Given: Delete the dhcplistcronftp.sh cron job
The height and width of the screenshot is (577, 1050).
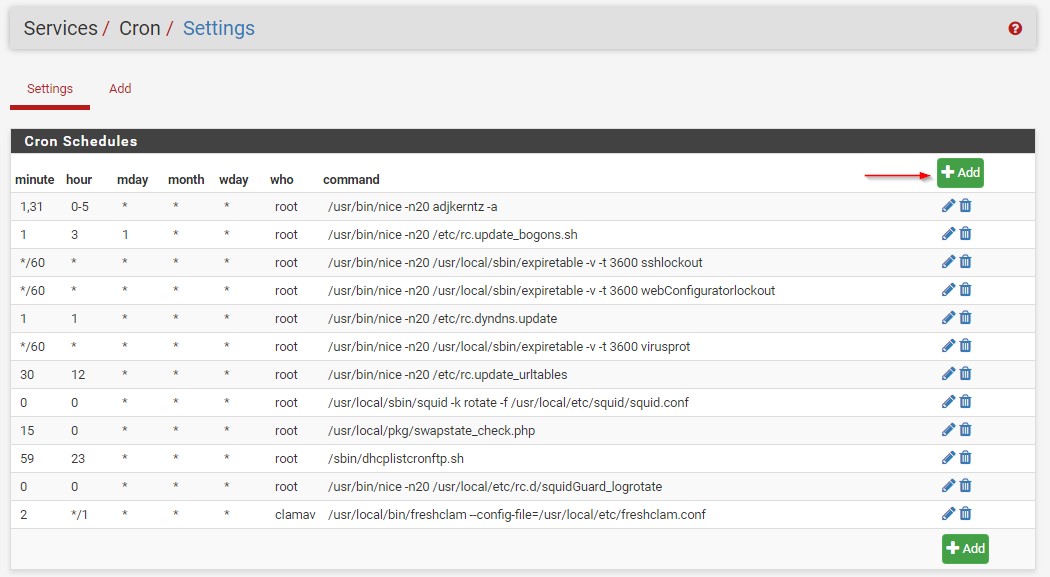Looking at the screenshot, I should 966,458.
